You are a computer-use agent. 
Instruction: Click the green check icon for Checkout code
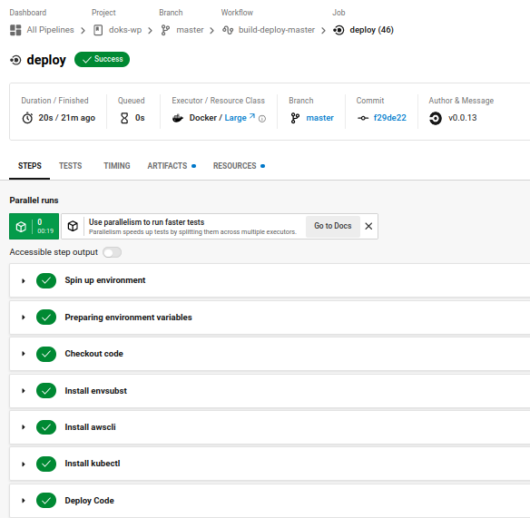point(46,354)
